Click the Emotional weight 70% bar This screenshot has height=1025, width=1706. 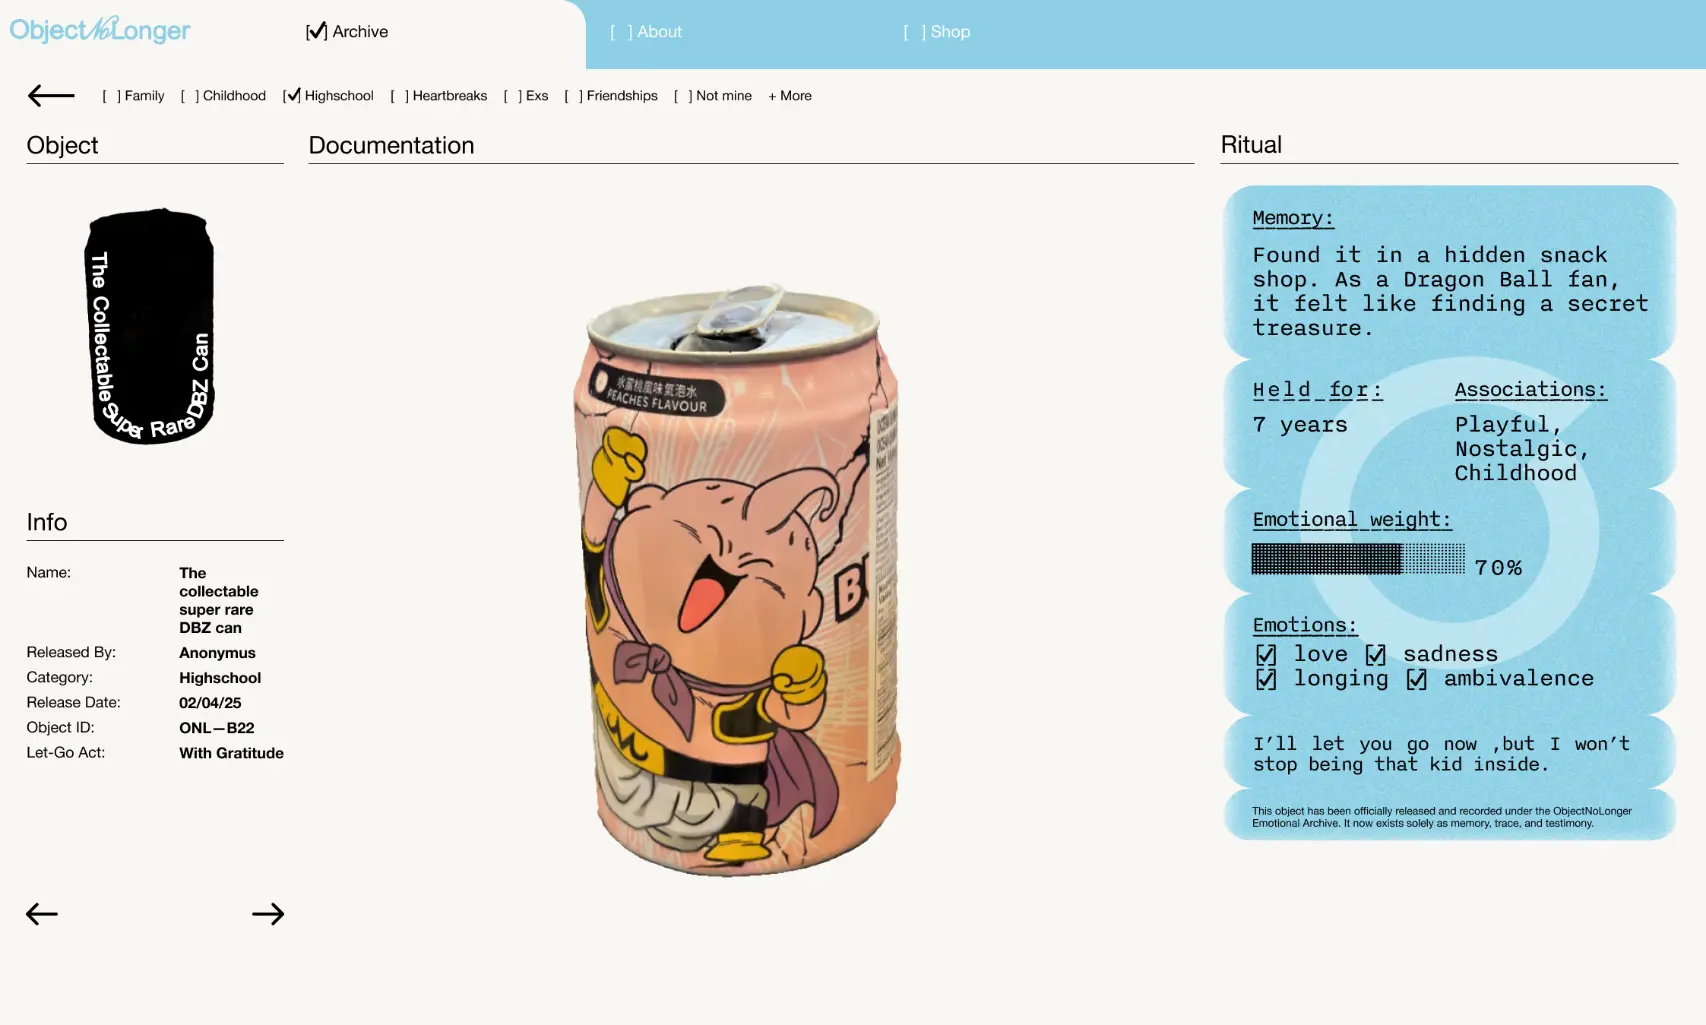pos(1357,559)
